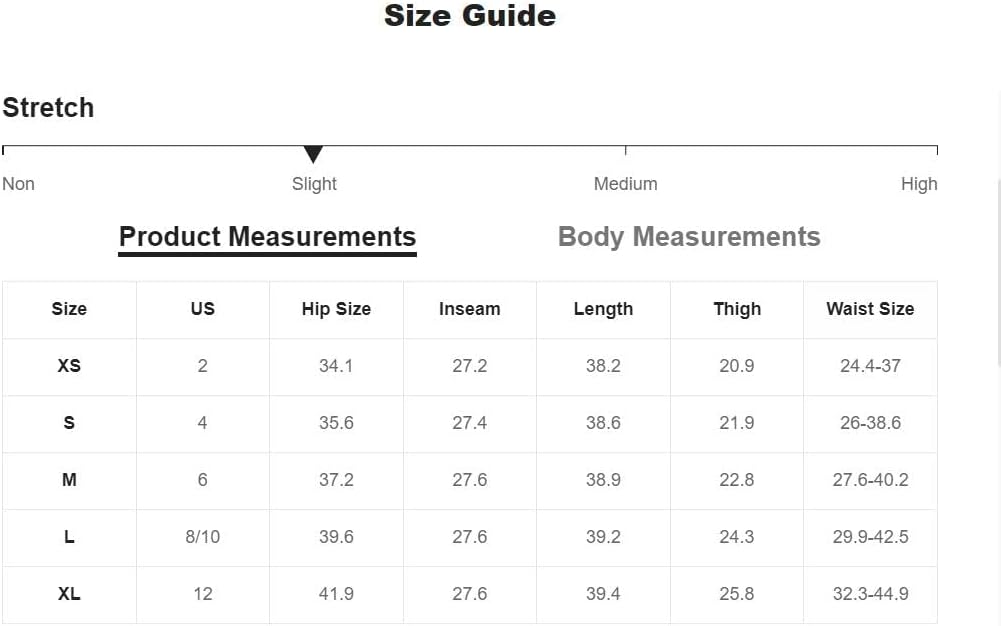Select the Product Measurements tab

pyautogui.click(x=267, y=237)
